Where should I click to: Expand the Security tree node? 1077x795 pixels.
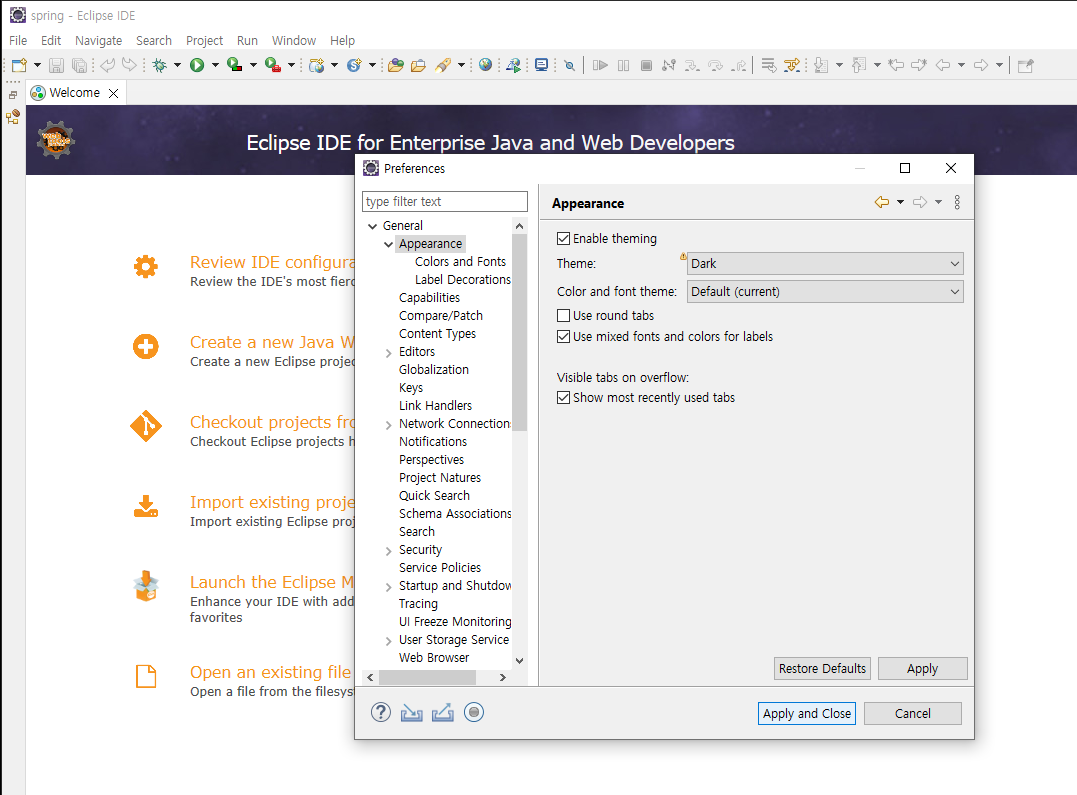click(x=389, y=550)
